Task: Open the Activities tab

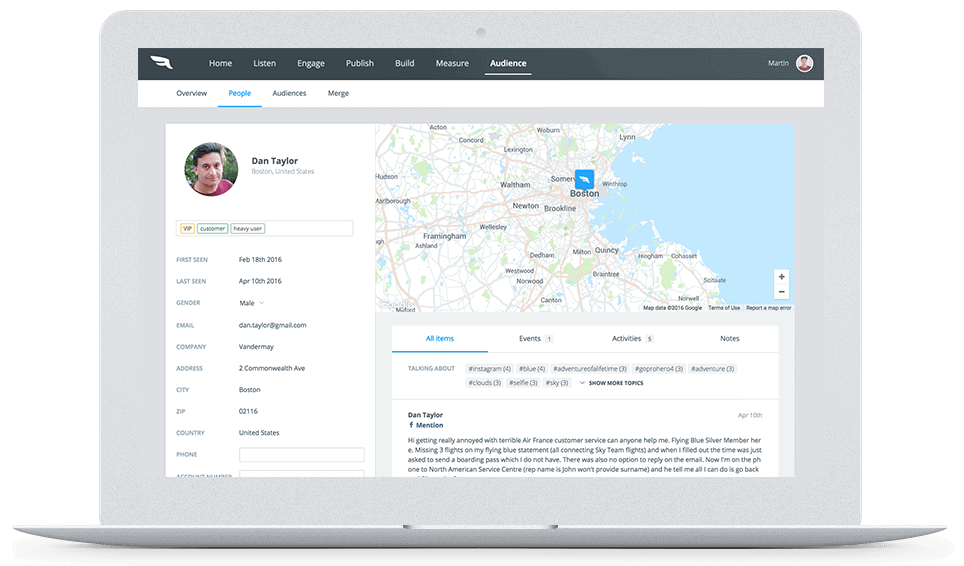Action: [632, 339]
